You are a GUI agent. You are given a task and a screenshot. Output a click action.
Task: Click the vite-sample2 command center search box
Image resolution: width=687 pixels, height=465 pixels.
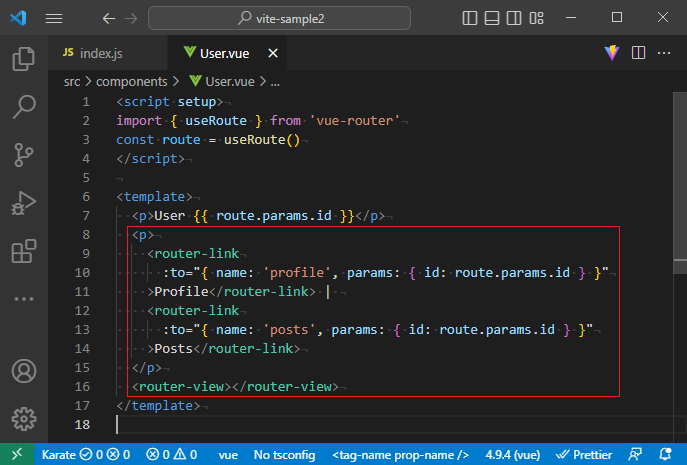[x=280, y=18]
